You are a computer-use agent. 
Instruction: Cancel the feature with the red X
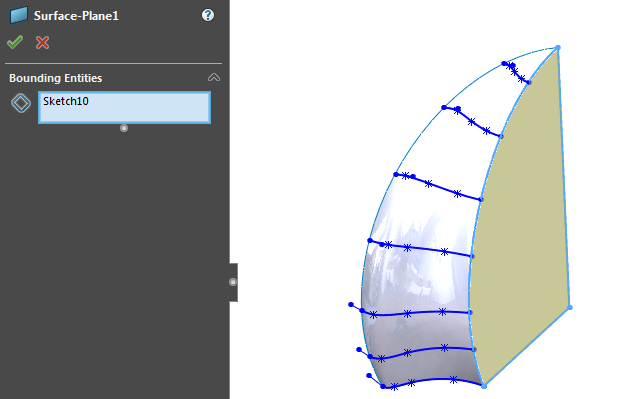coord(42,42)
